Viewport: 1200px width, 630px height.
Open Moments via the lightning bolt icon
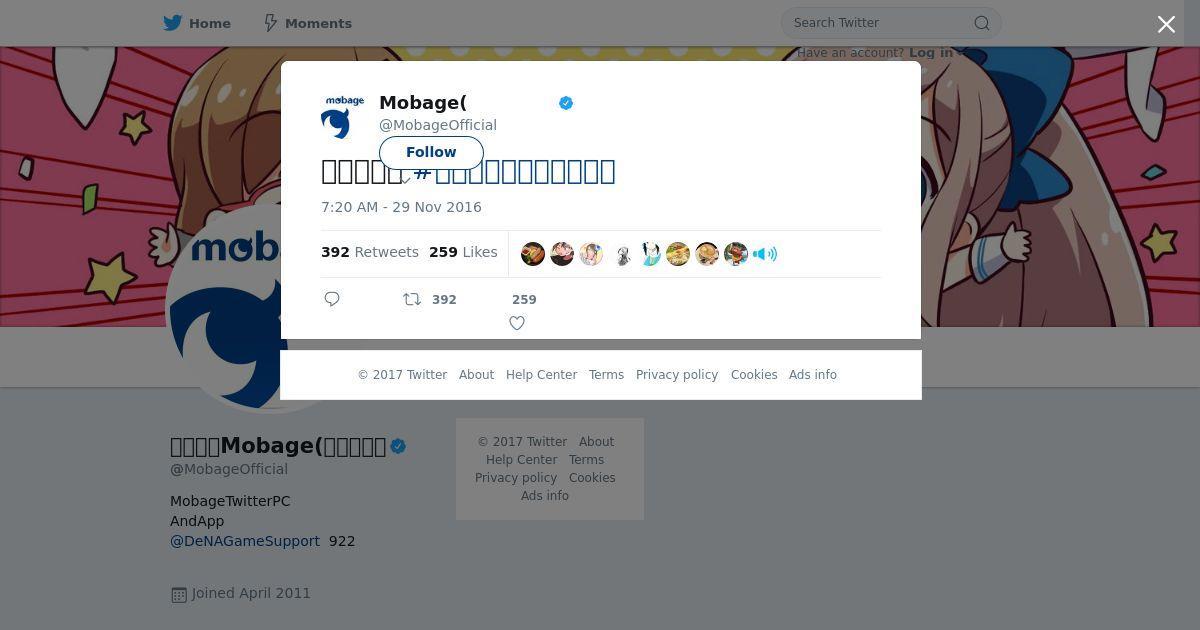(x=270, y=23)
